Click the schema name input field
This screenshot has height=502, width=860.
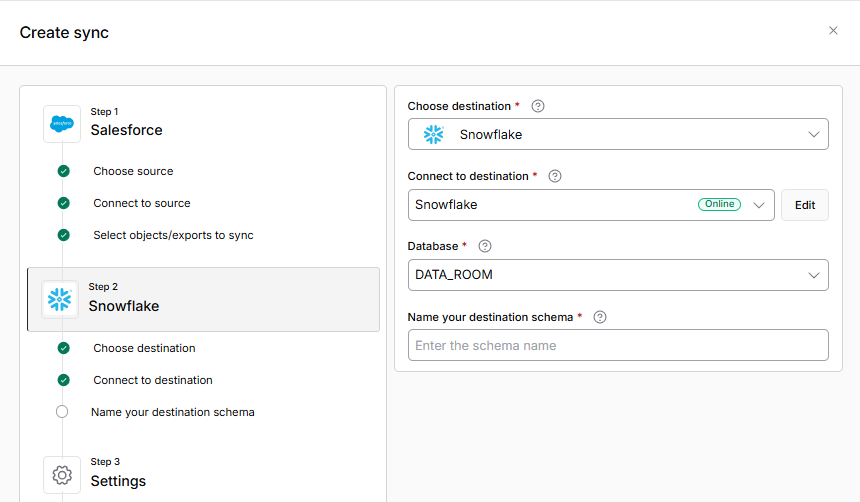point(618,345)
